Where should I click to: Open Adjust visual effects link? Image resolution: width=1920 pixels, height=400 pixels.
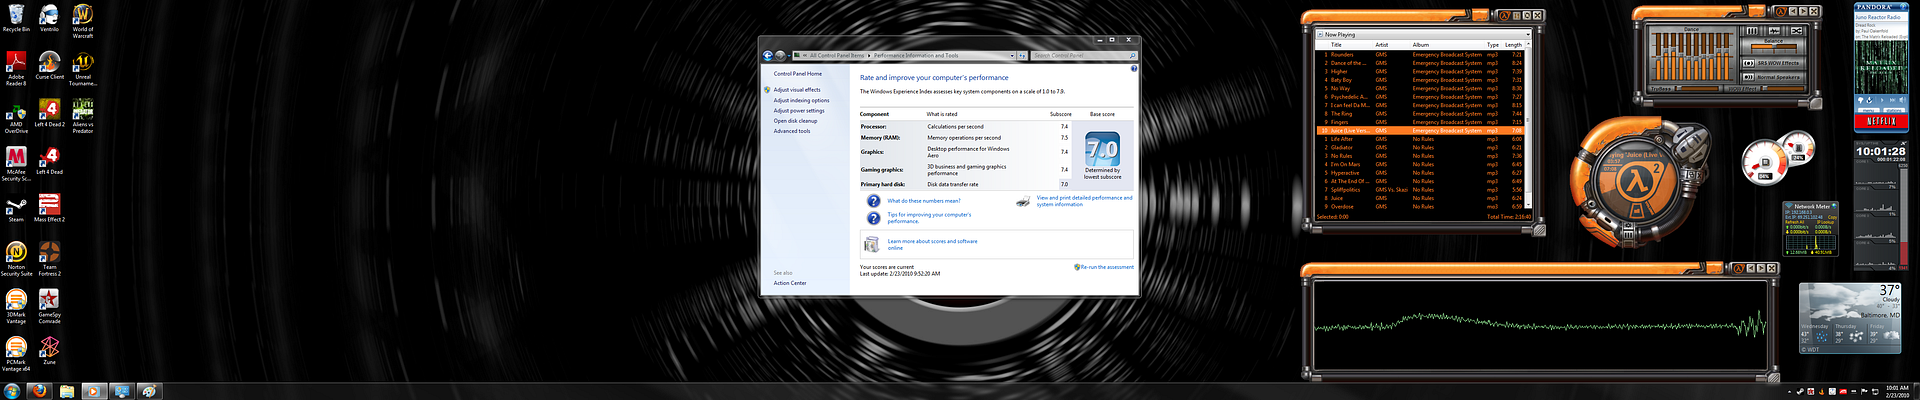tap(797, 90)
